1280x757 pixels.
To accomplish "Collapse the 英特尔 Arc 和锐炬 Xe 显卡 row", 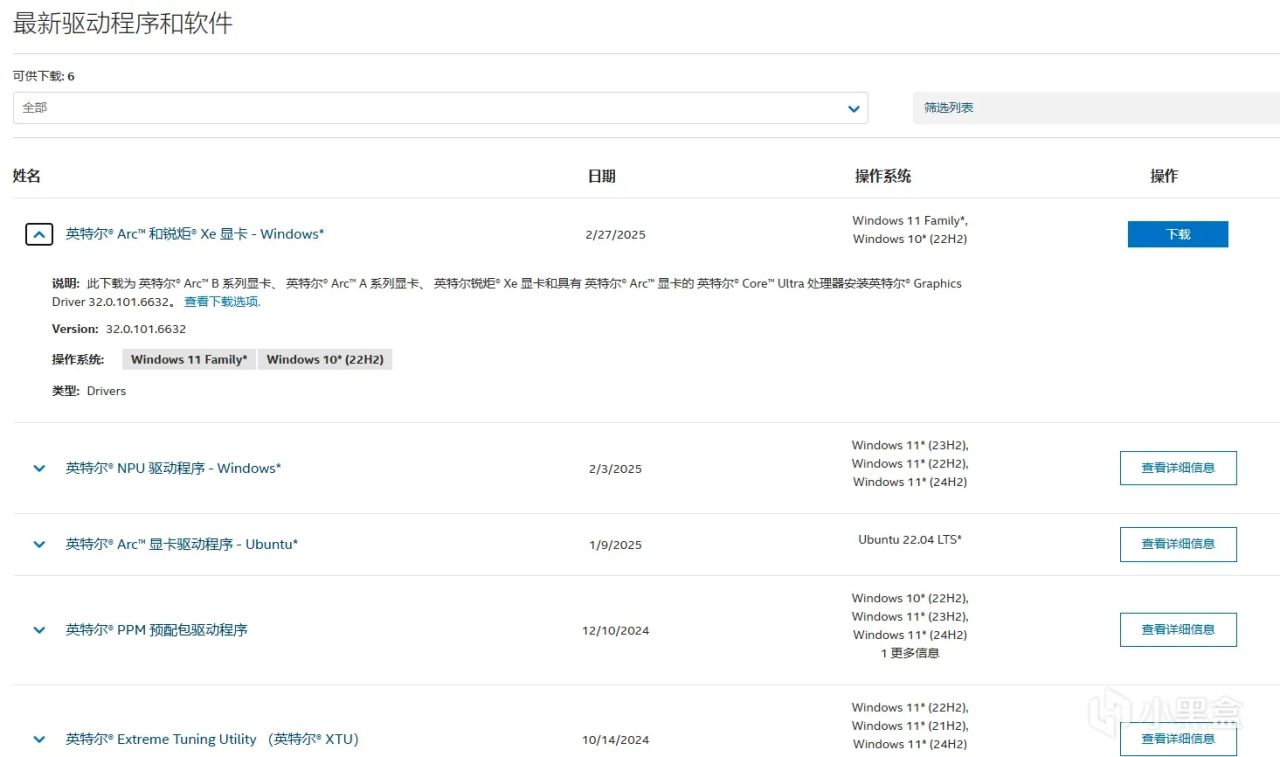I will [x=39, y=235].
